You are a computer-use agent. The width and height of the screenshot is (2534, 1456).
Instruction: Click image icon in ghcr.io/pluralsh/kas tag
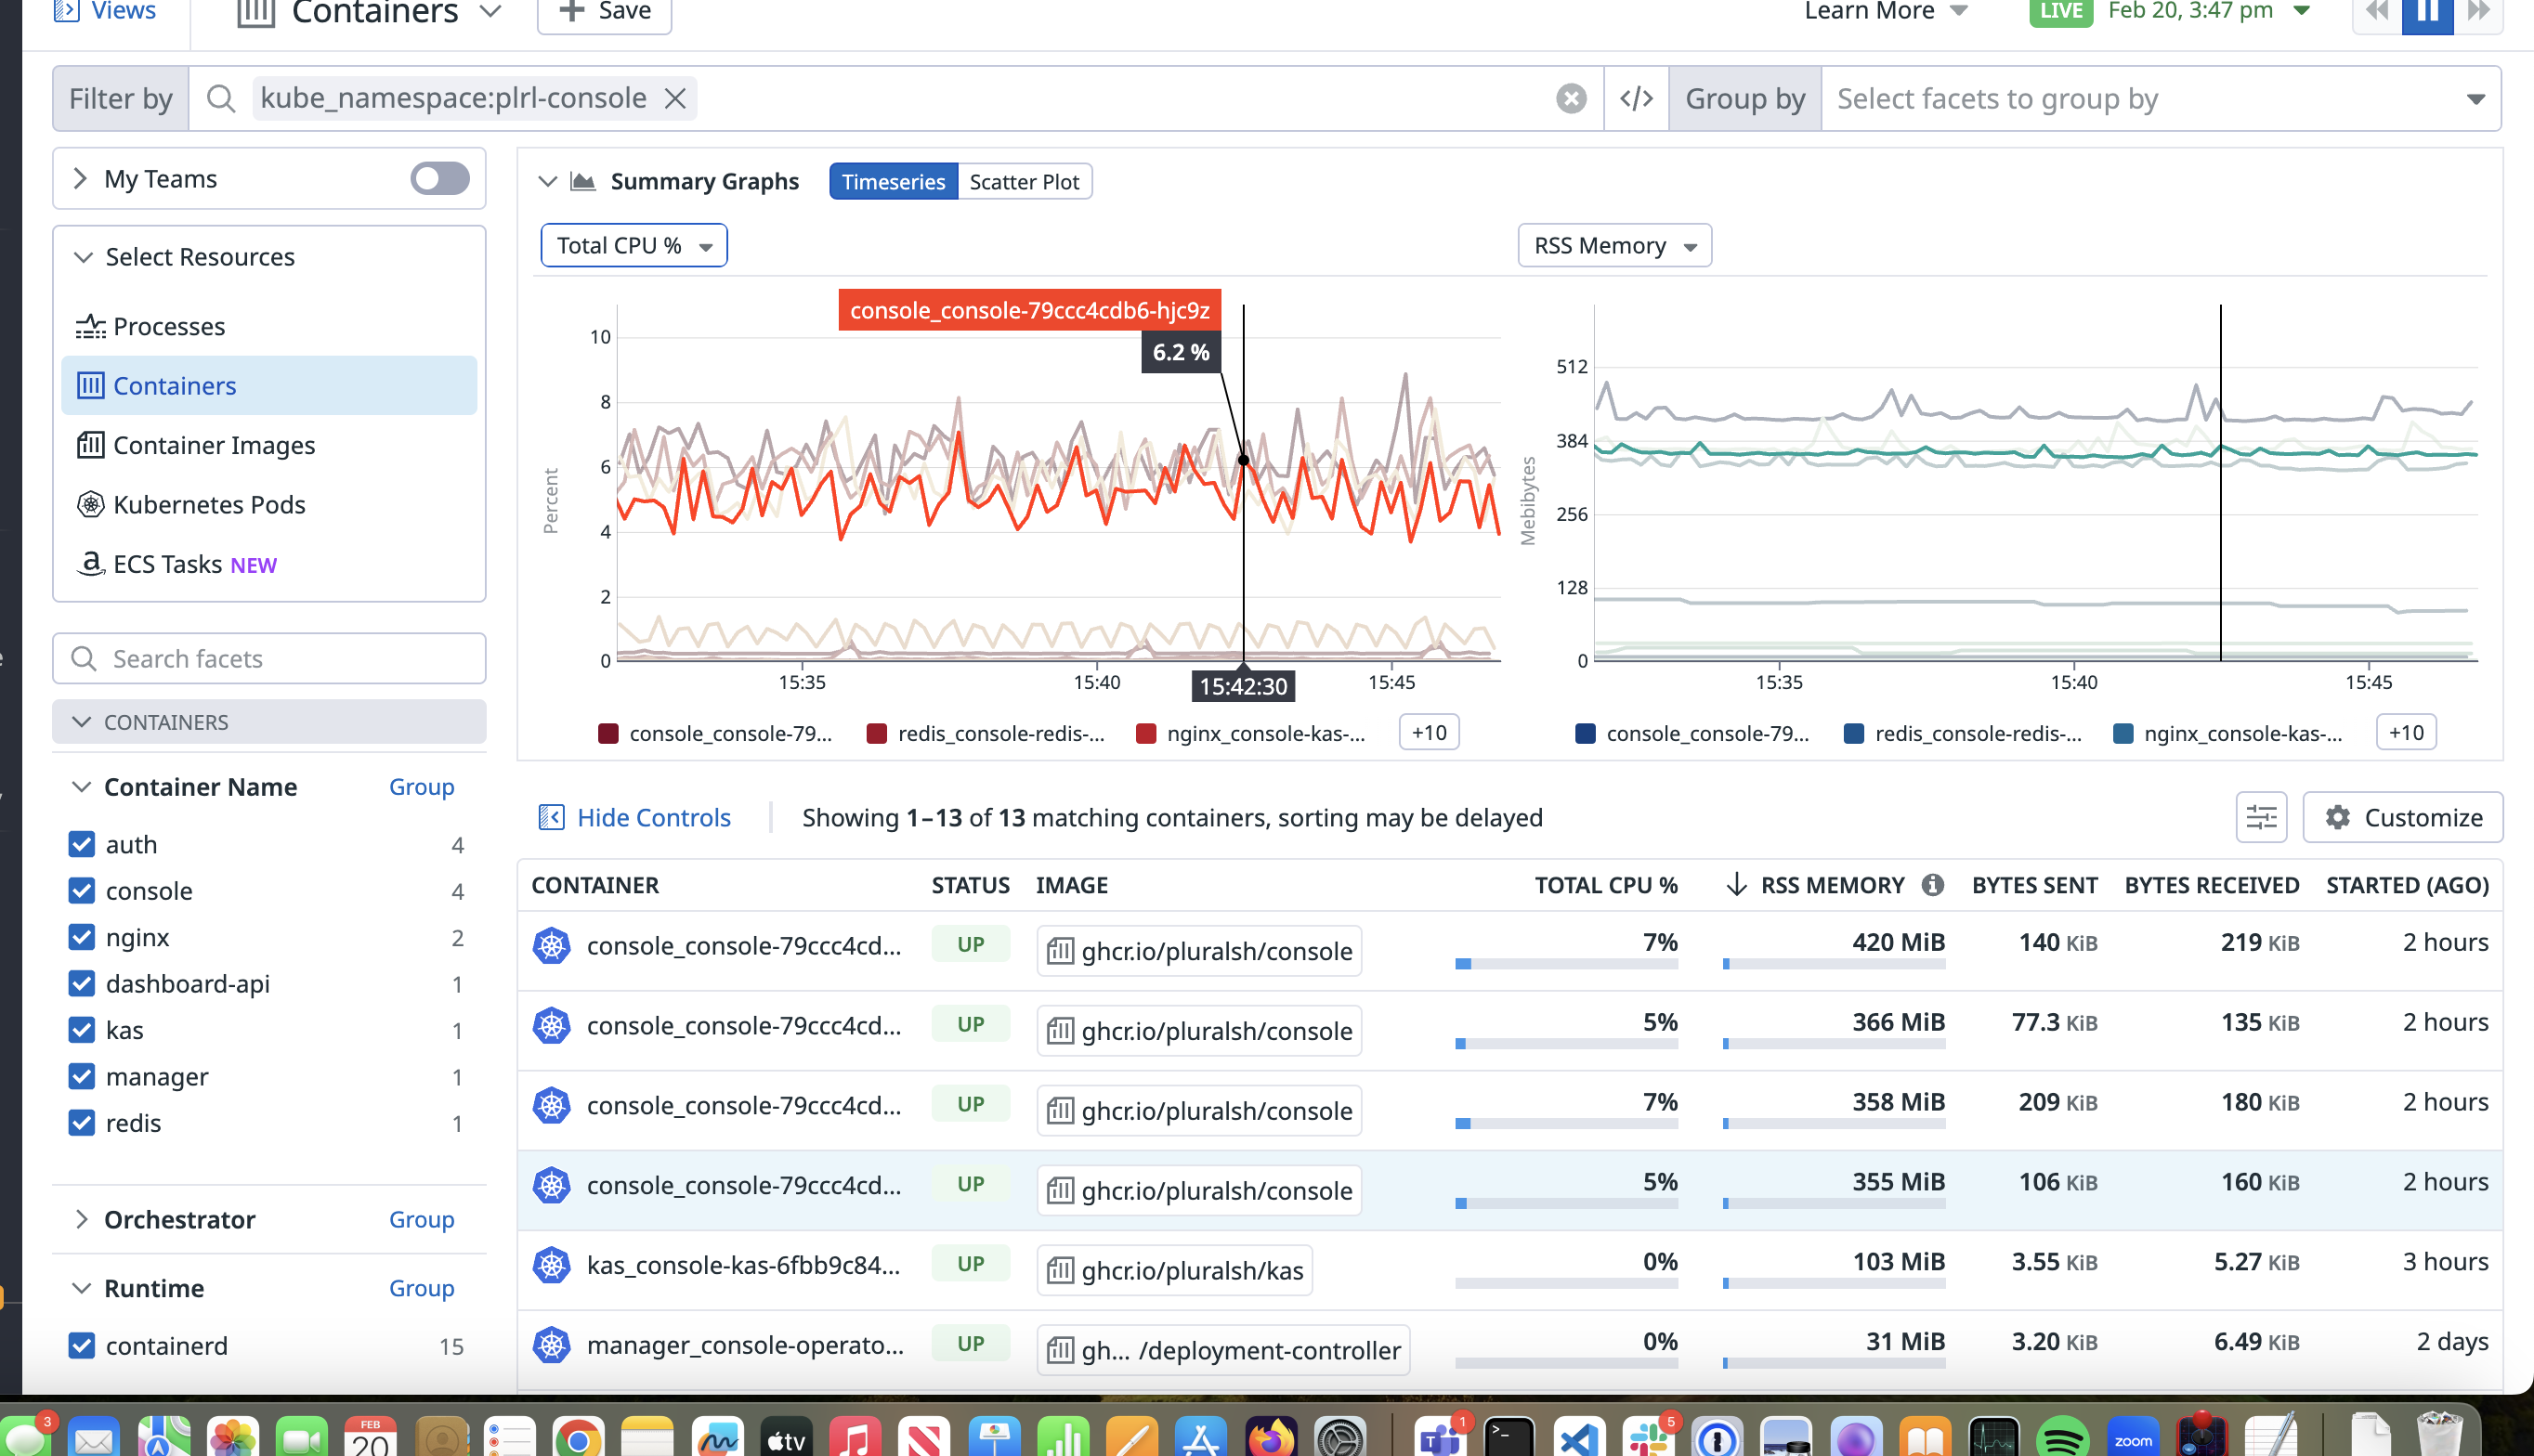tap(1060, 1270)
